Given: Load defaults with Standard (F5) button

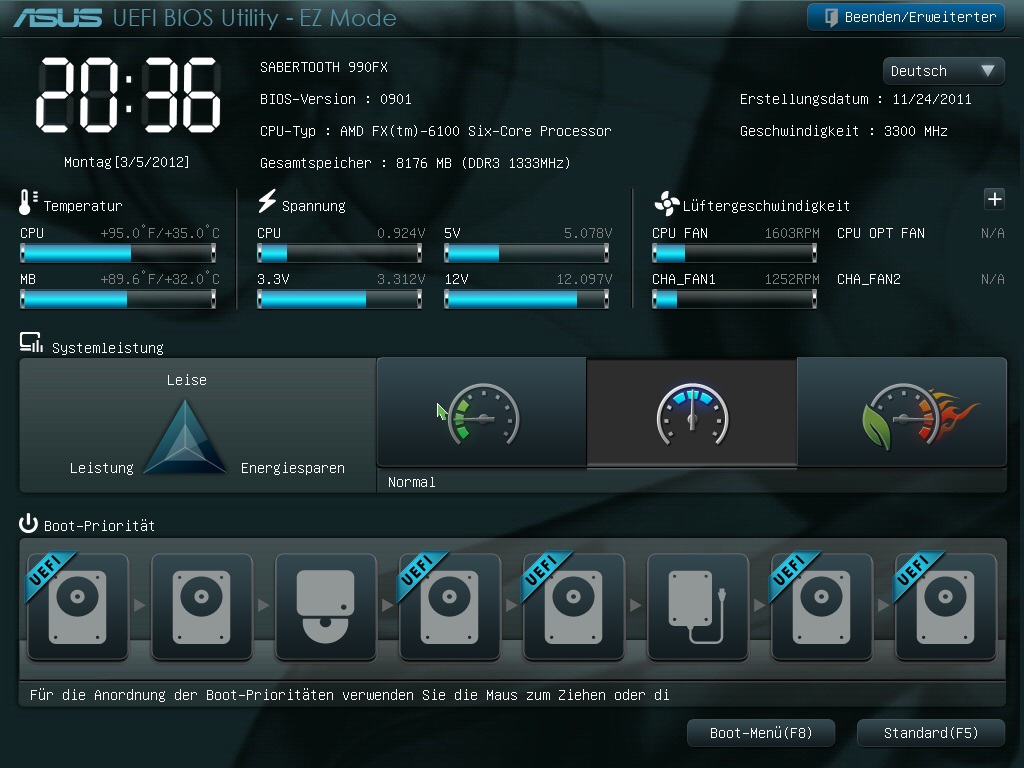Looking at the screenshot, I should 931,733.
